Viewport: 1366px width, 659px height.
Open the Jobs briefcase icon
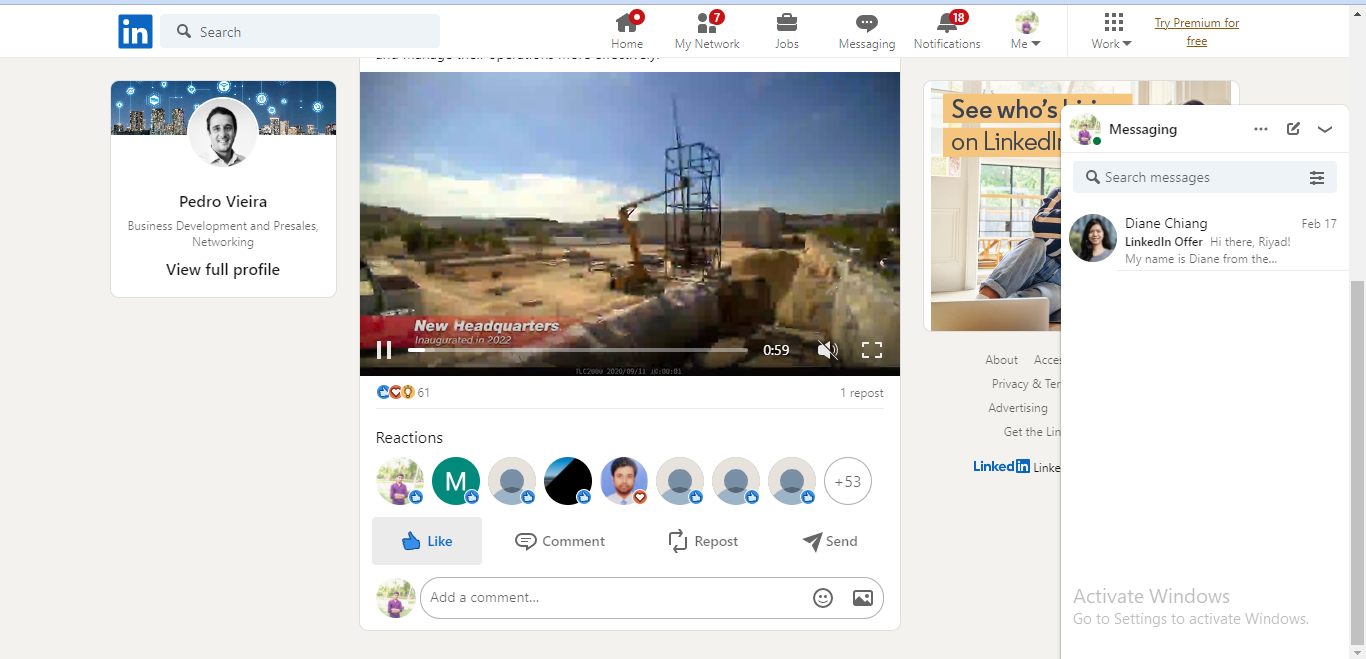click(787, 31)
